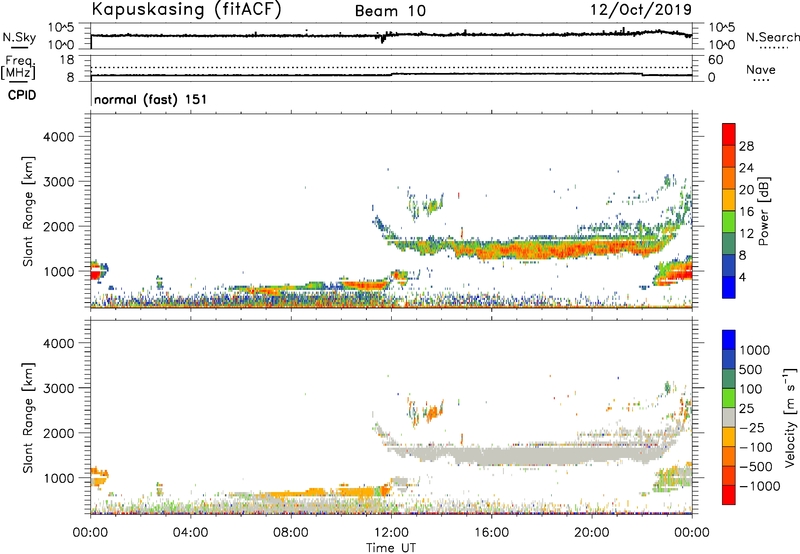Click the '500' velocity colorbar value
800x554 pixels.
coord(753,370)
